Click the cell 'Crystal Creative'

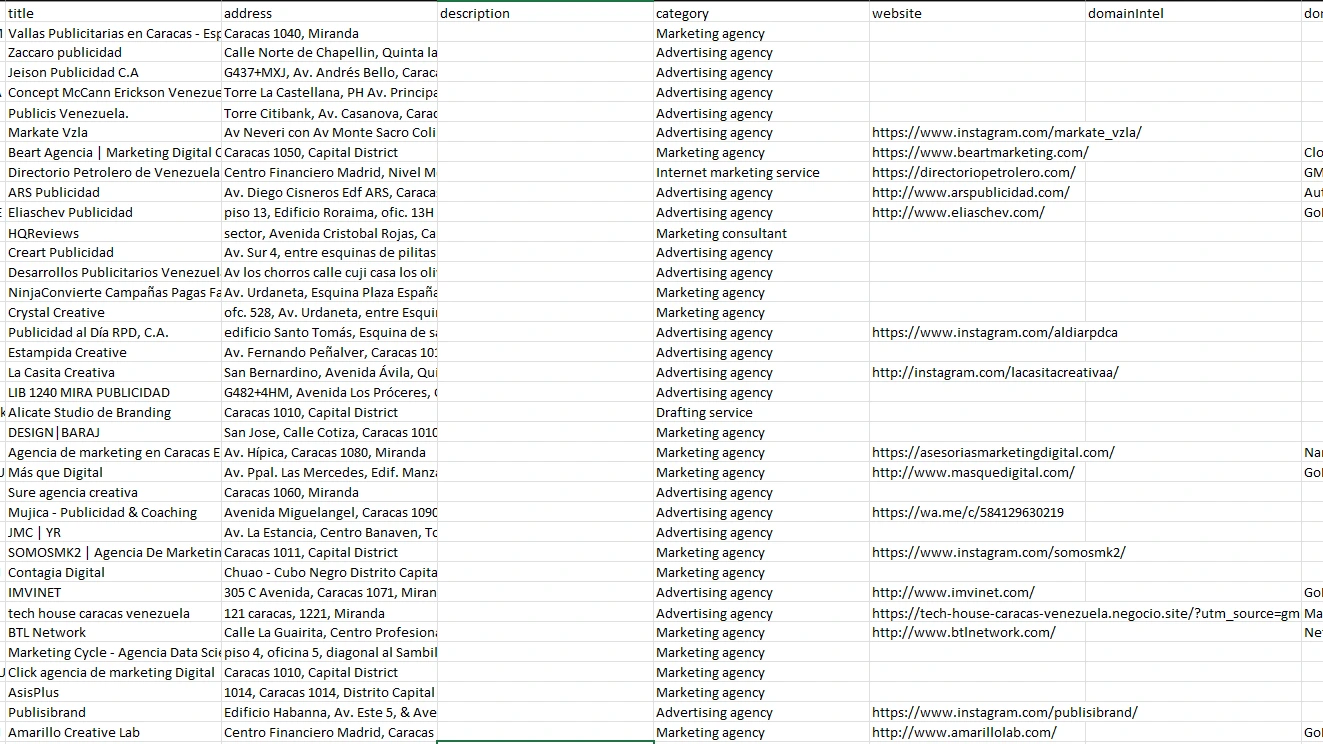[x=113, y=313]
